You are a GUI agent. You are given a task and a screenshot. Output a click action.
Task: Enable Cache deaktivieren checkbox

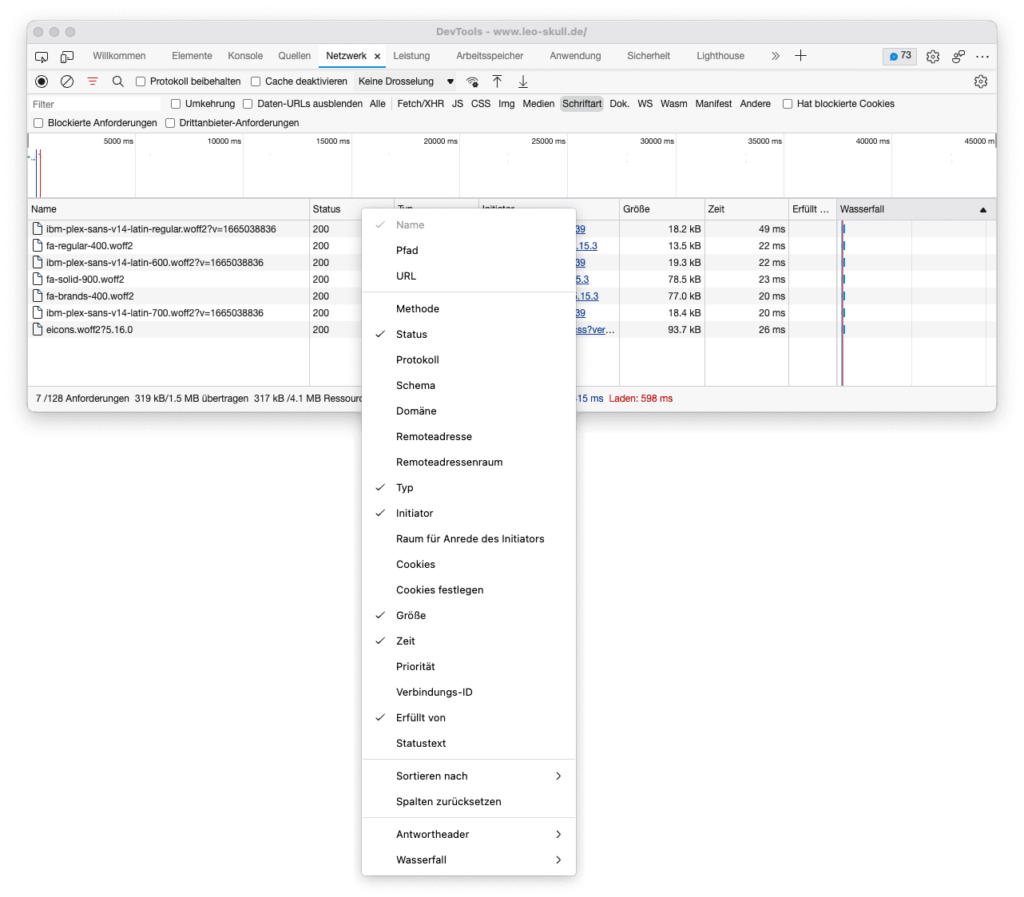[258, 81]
